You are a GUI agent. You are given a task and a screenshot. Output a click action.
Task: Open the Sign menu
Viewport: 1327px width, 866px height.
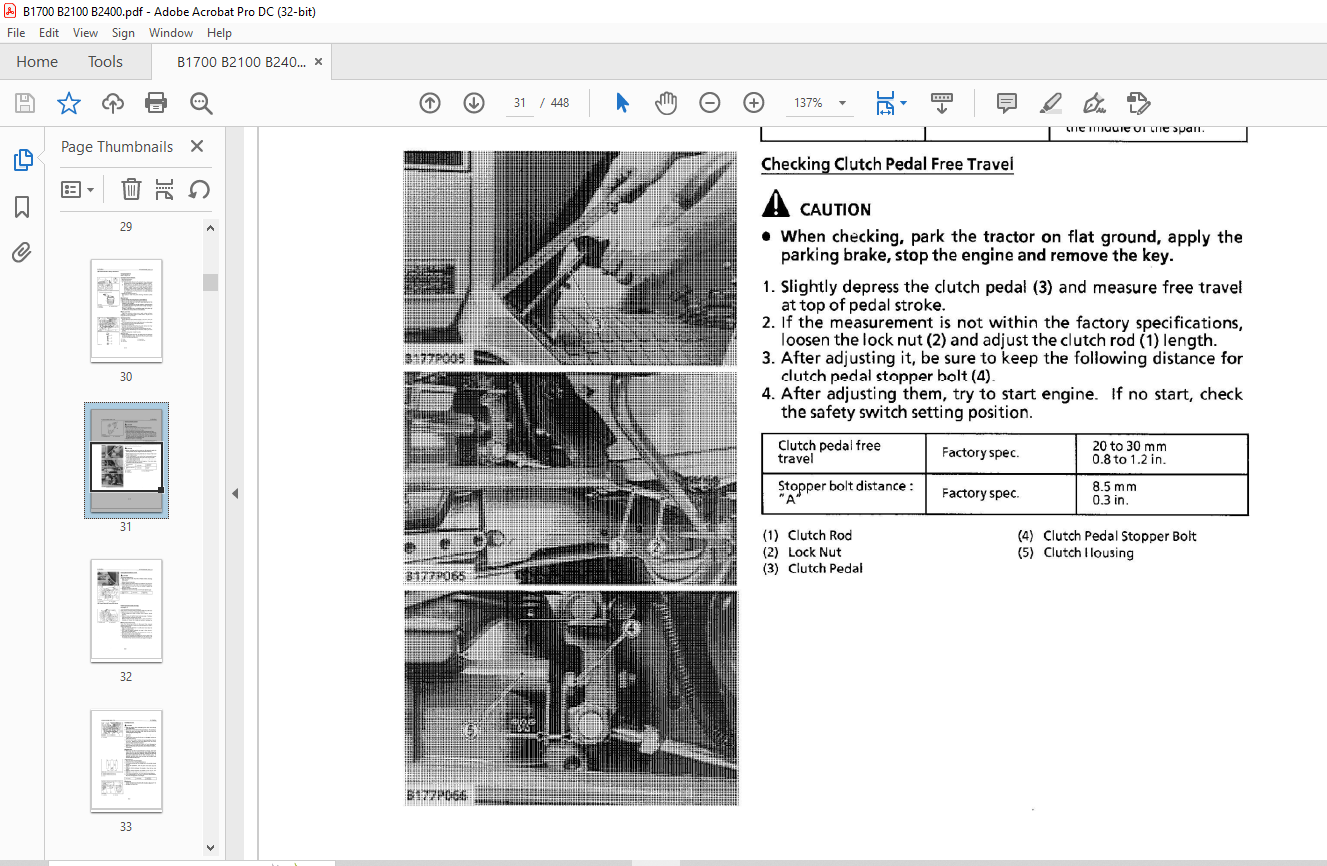(x=123, y=33)
